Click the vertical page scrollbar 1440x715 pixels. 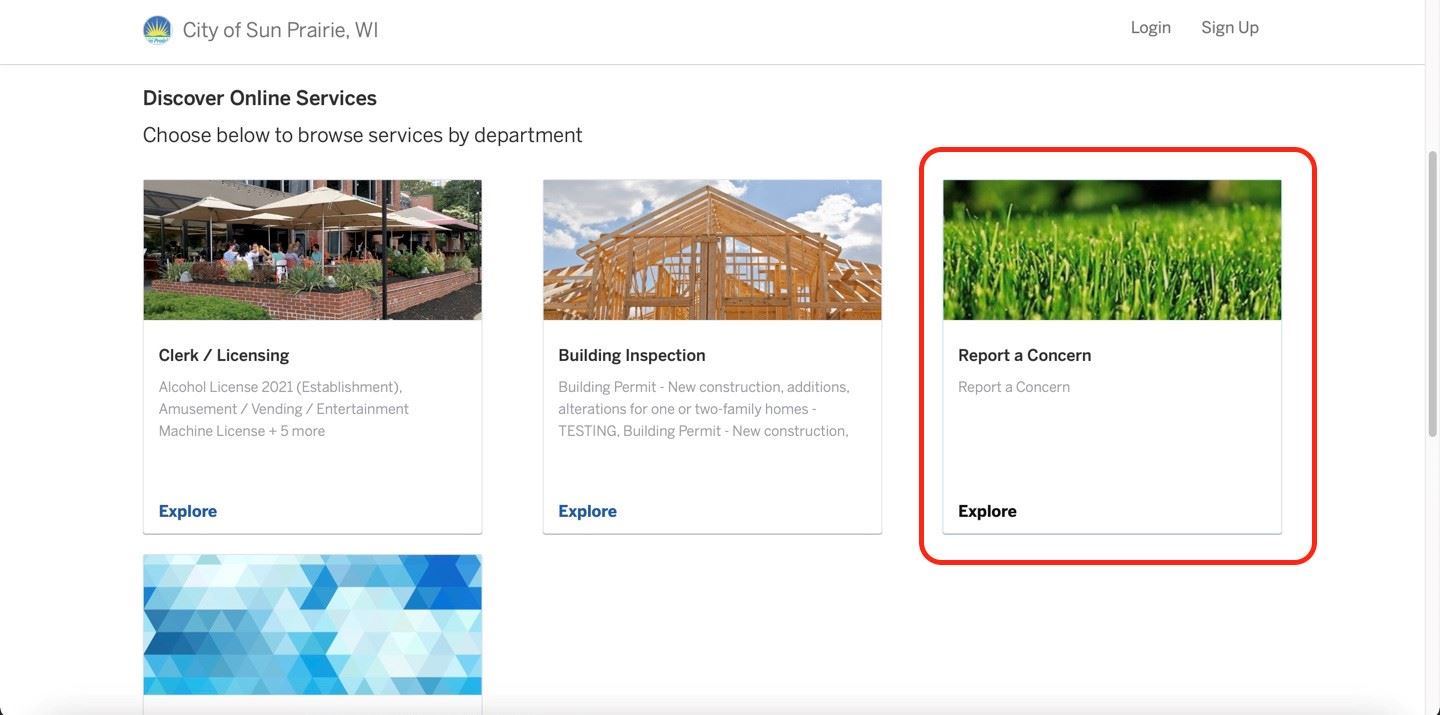tap(1432, 294)
